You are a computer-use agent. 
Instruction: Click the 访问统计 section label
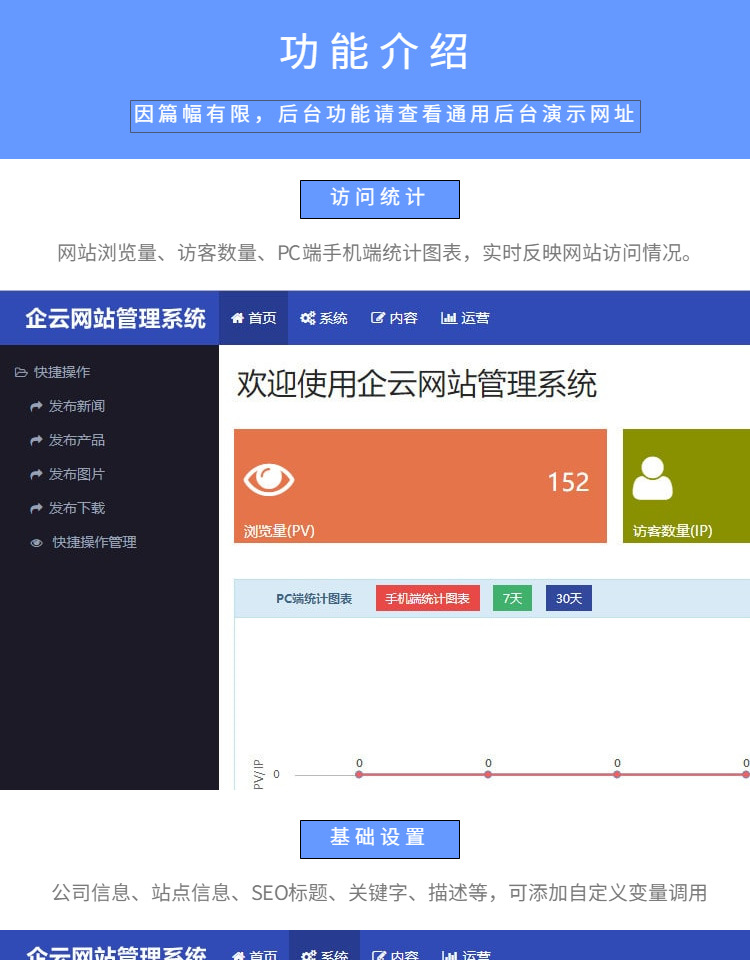click(x=379, y=198)
